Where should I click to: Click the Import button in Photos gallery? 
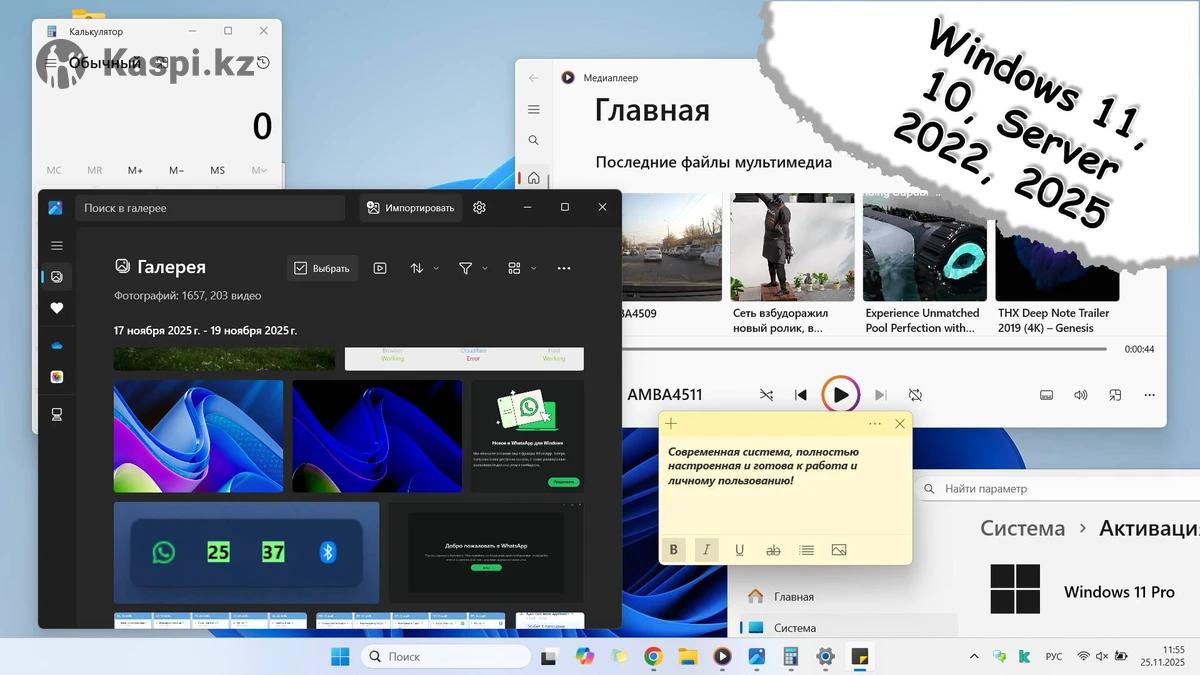(410, 208)
